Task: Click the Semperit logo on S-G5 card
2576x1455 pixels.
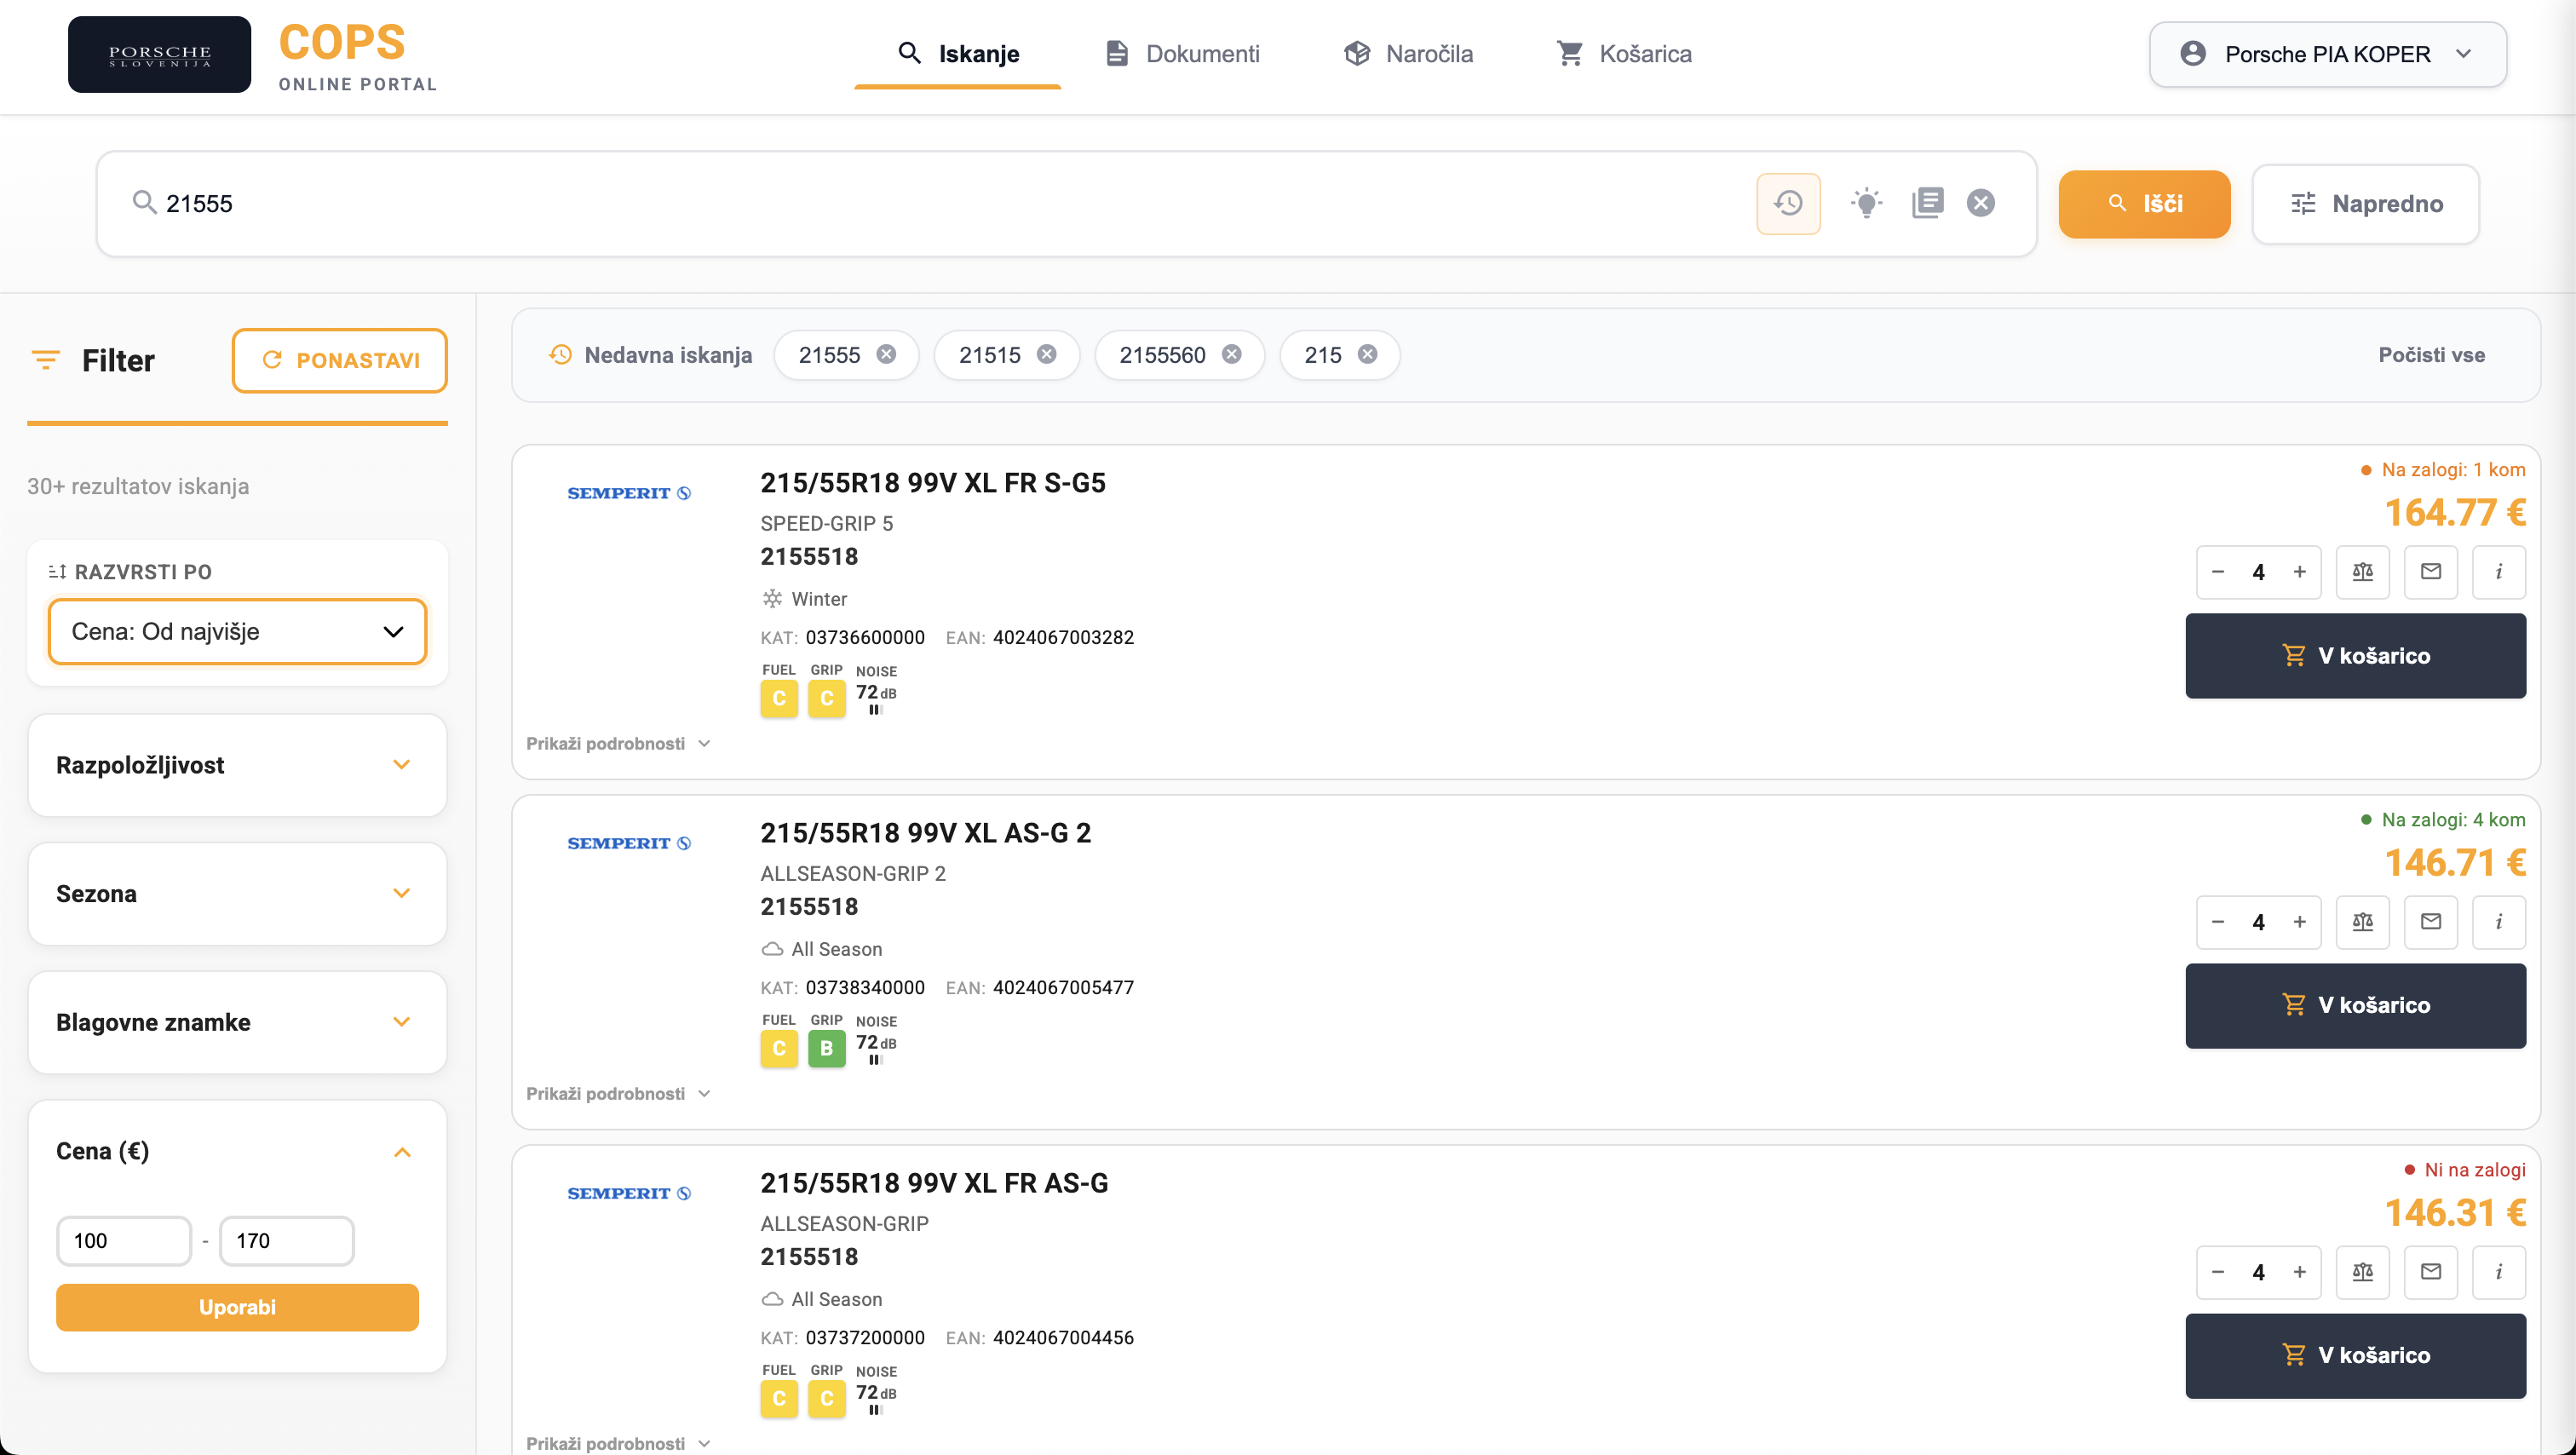Action: 628,493
